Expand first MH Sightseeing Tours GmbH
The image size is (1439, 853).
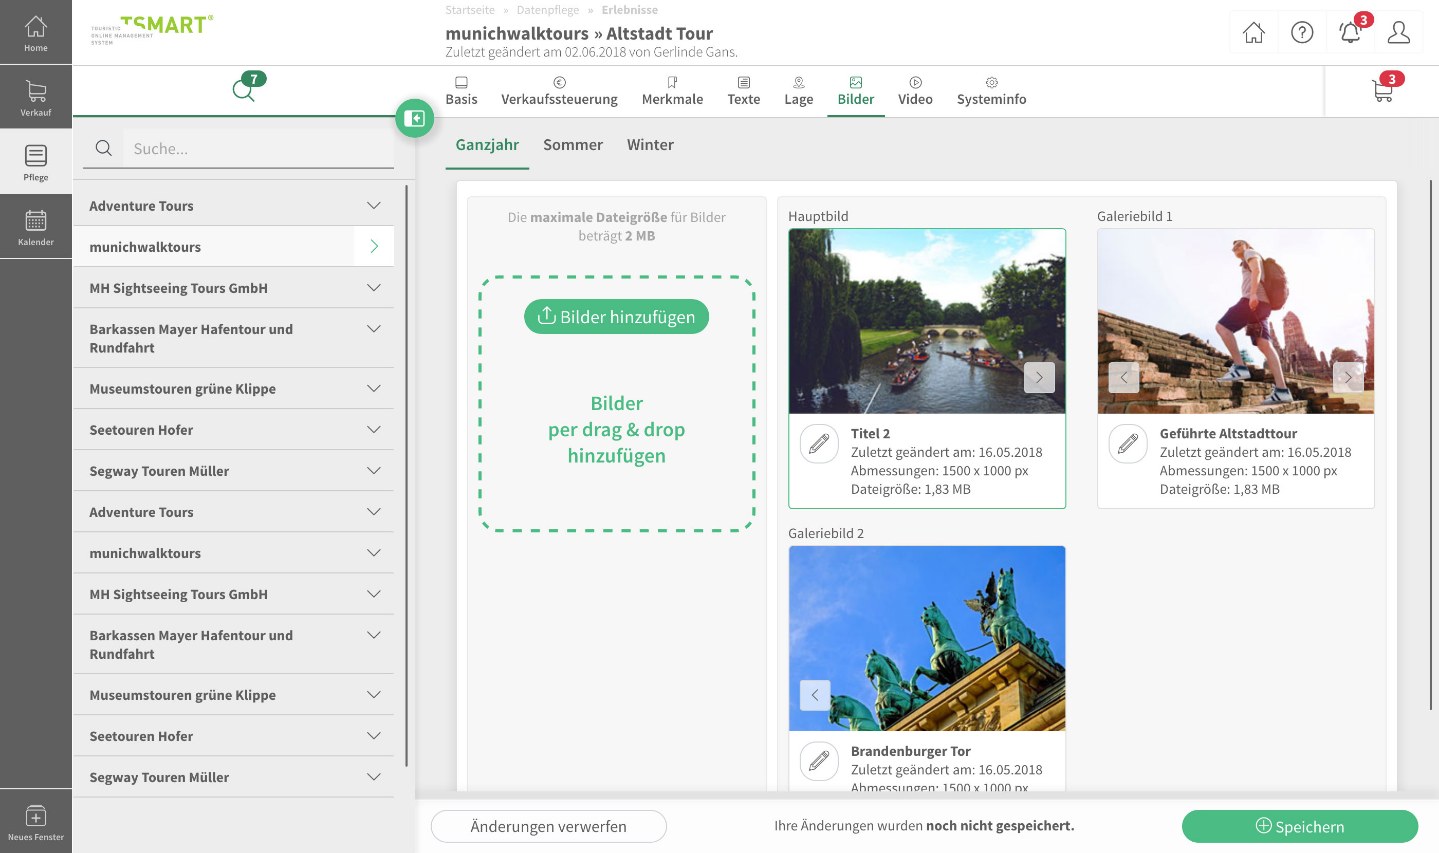click(x=374, y=288)
